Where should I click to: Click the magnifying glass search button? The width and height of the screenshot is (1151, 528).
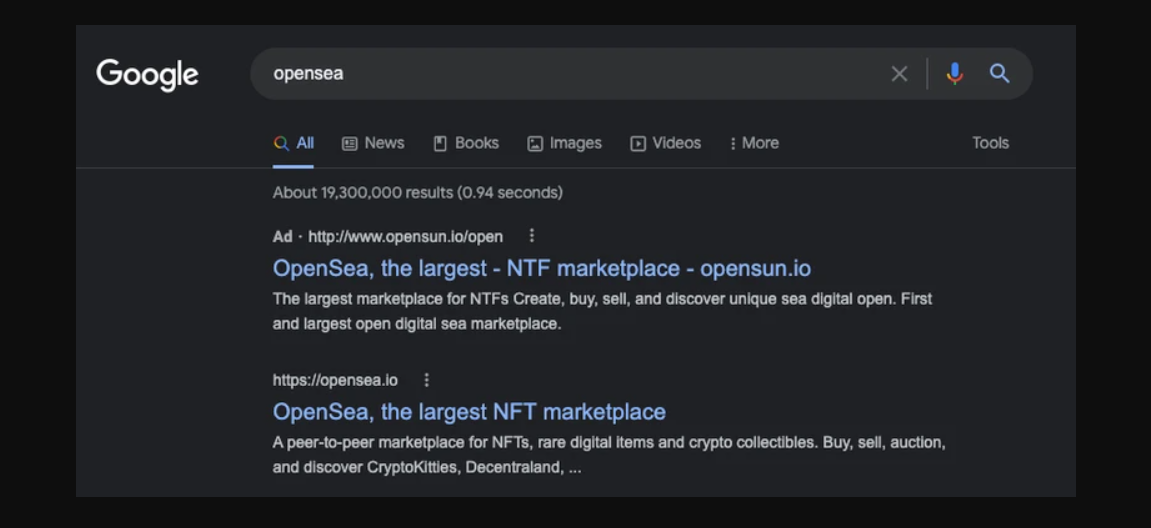click(x=999, y=73)
